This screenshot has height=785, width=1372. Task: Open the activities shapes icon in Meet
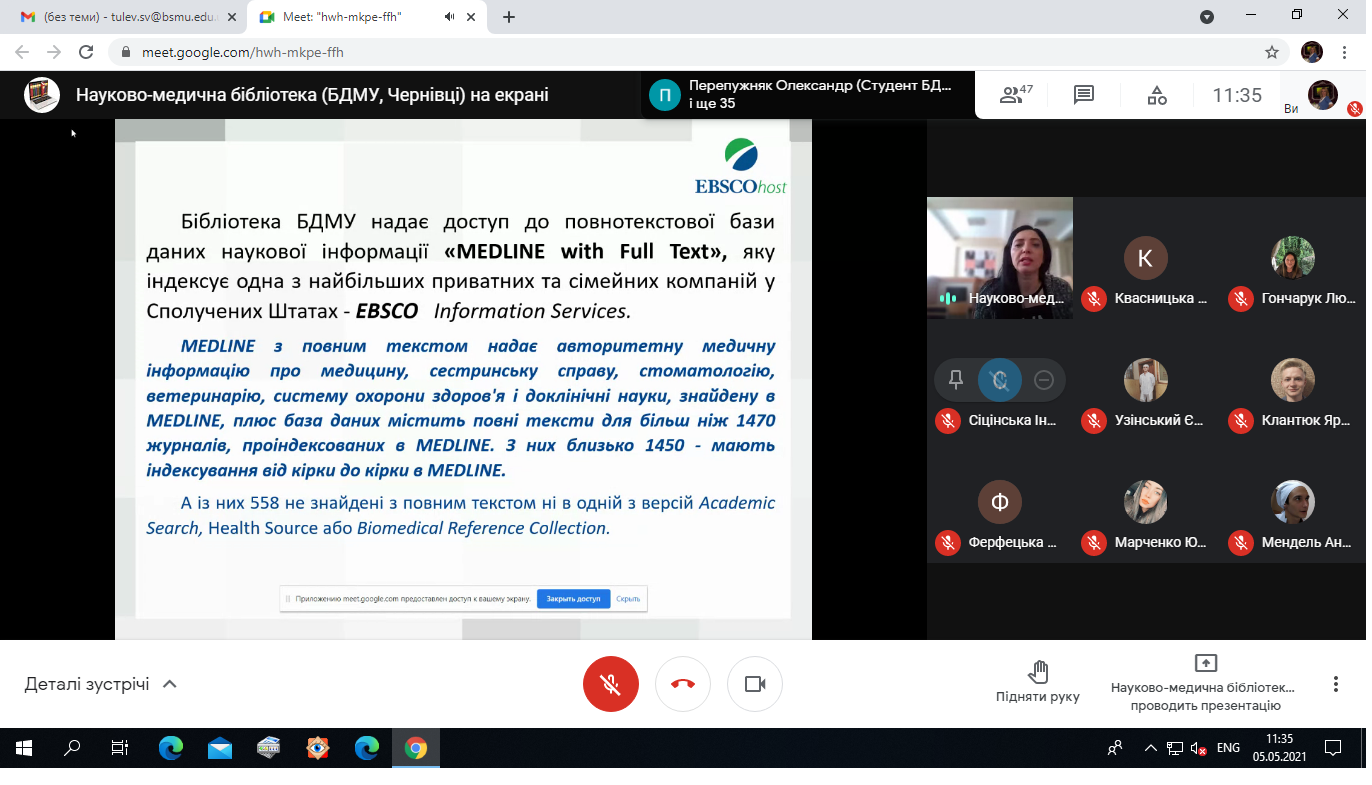(x=1157, y=95)
